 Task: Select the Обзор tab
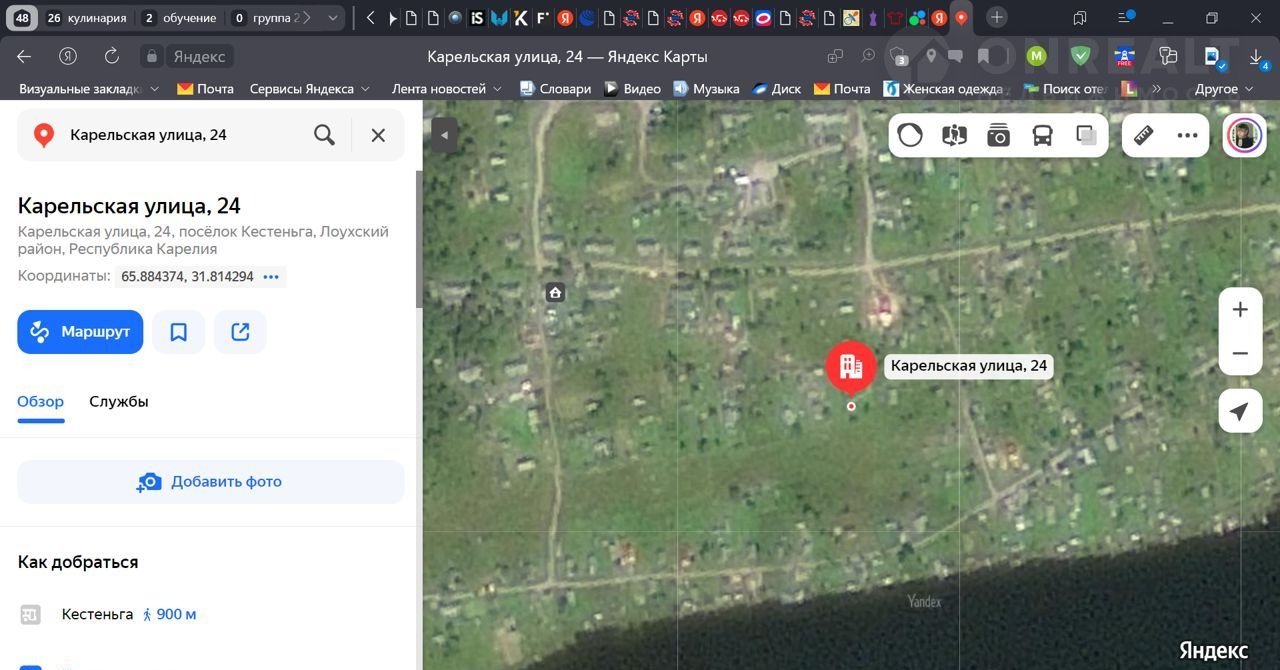[x=41, y=402]
